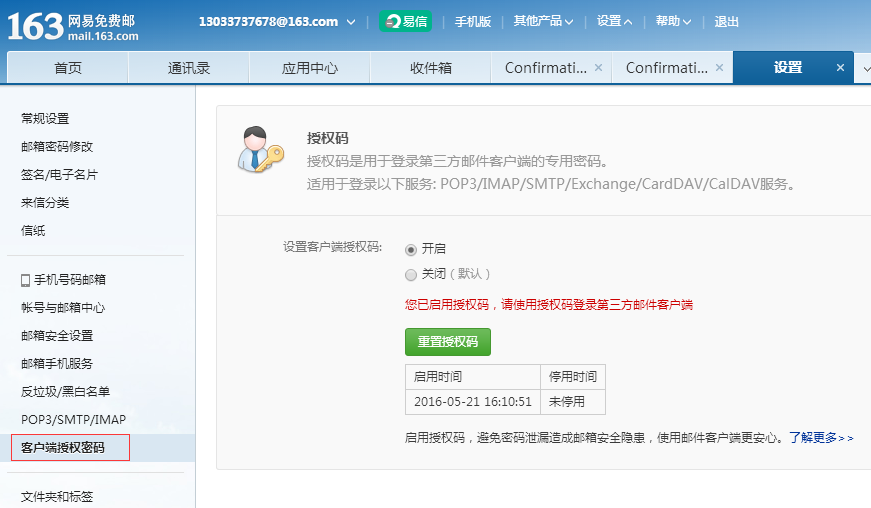Open 来信分类 settings
Screen dimensions: 871x508
pos(45,203)
